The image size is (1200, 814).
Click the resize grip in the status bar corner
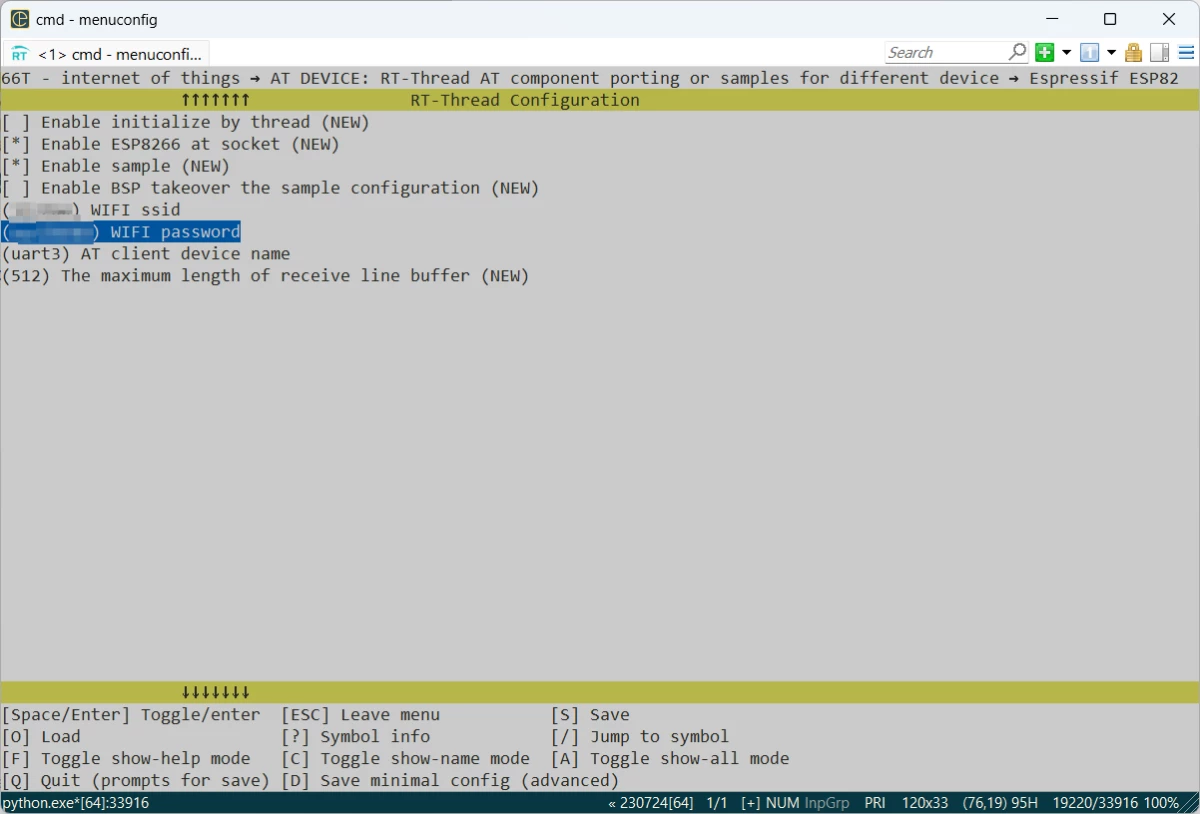coord(1190,804)
